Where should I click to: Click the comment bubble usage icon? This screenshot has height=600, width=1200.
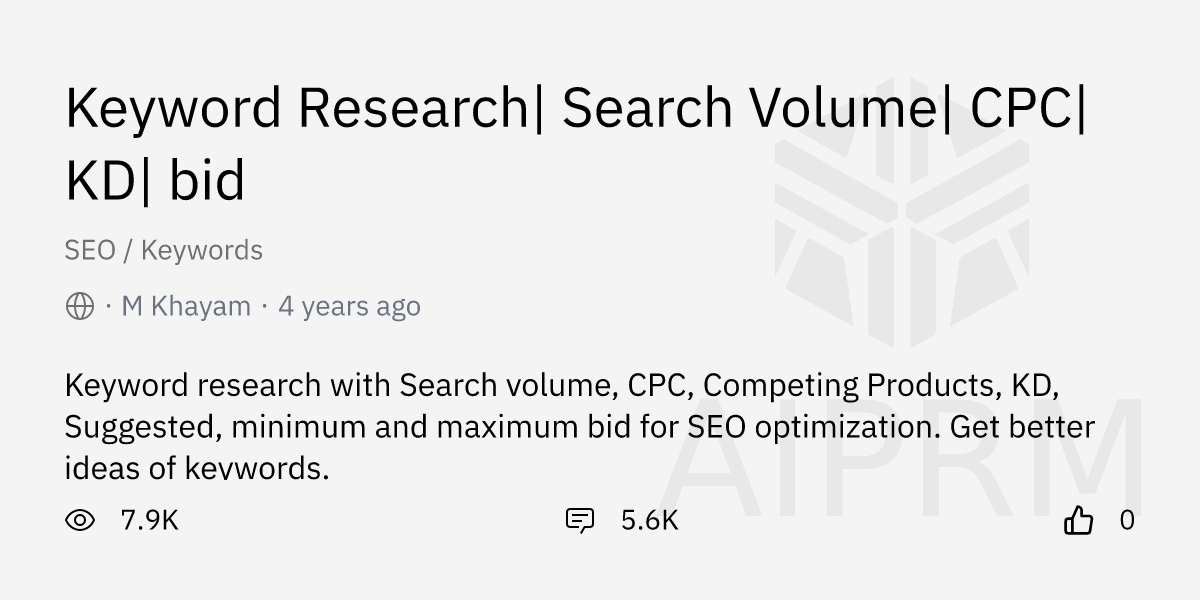[x=580, y=520]
